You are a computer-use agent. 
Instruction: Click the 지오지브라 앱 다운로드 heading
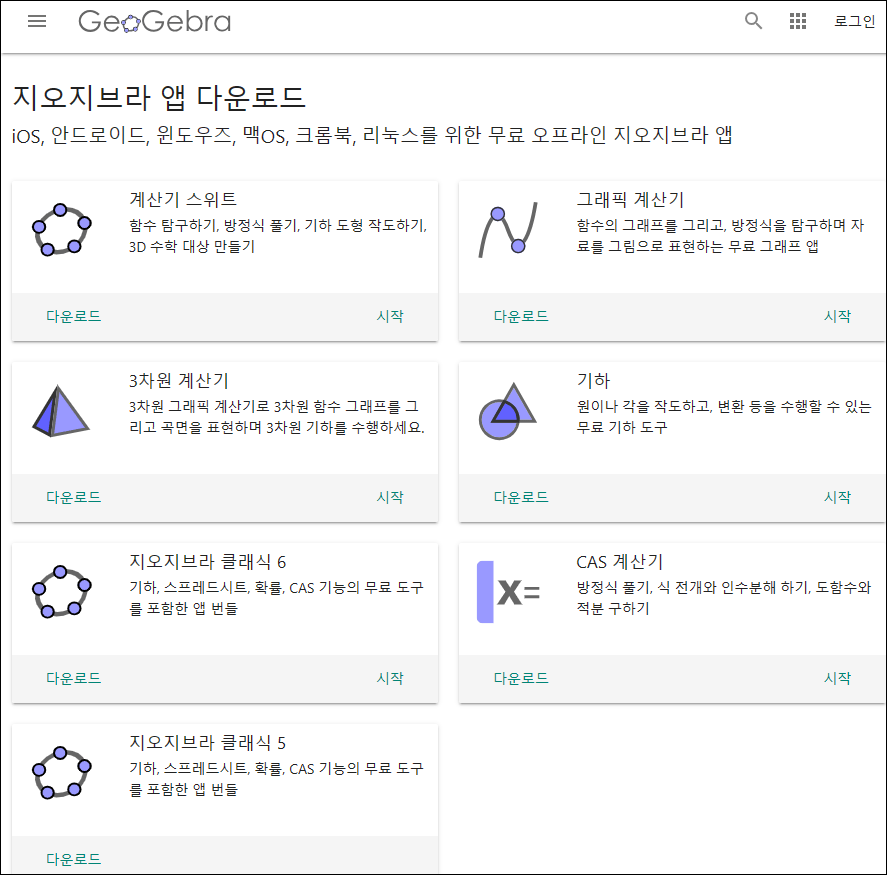click(x=160, y=97)
